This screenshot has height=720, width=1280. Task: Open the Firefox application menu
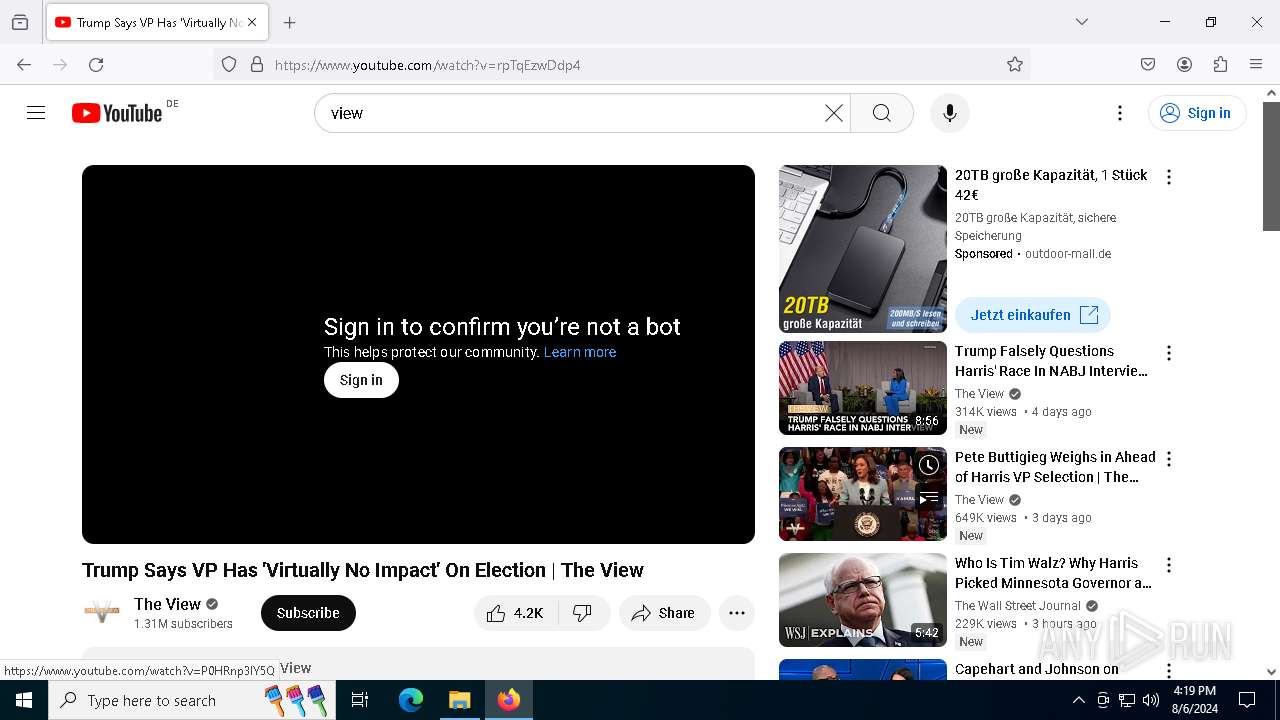(x=1256, y=64)
